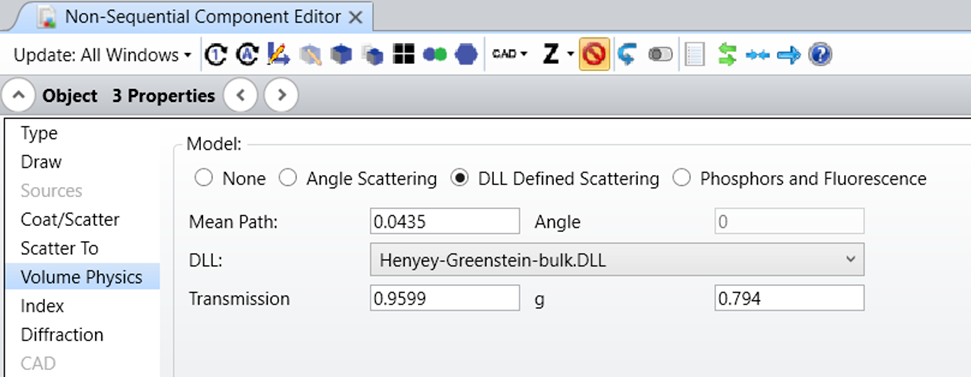
Task: Click the Mean Path input field
Action: 445,222
